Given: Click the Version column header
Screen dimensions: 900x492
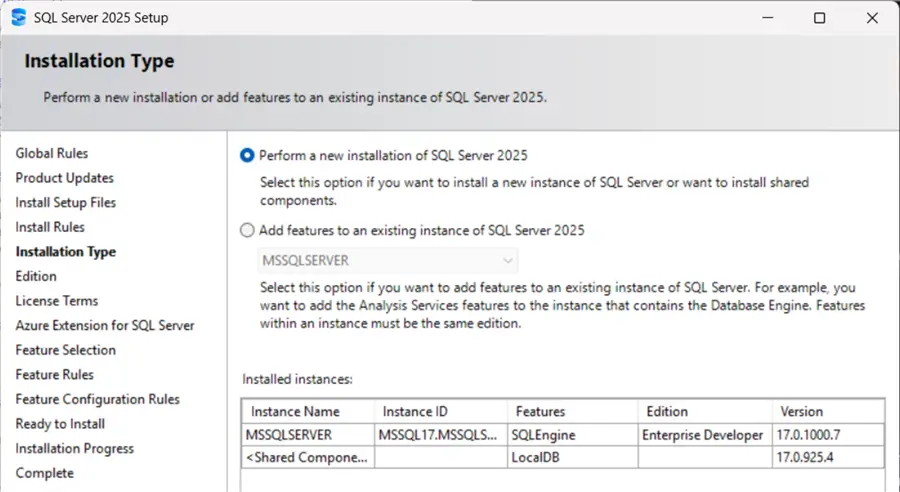Looking at the screenshot, I should 828,412.
